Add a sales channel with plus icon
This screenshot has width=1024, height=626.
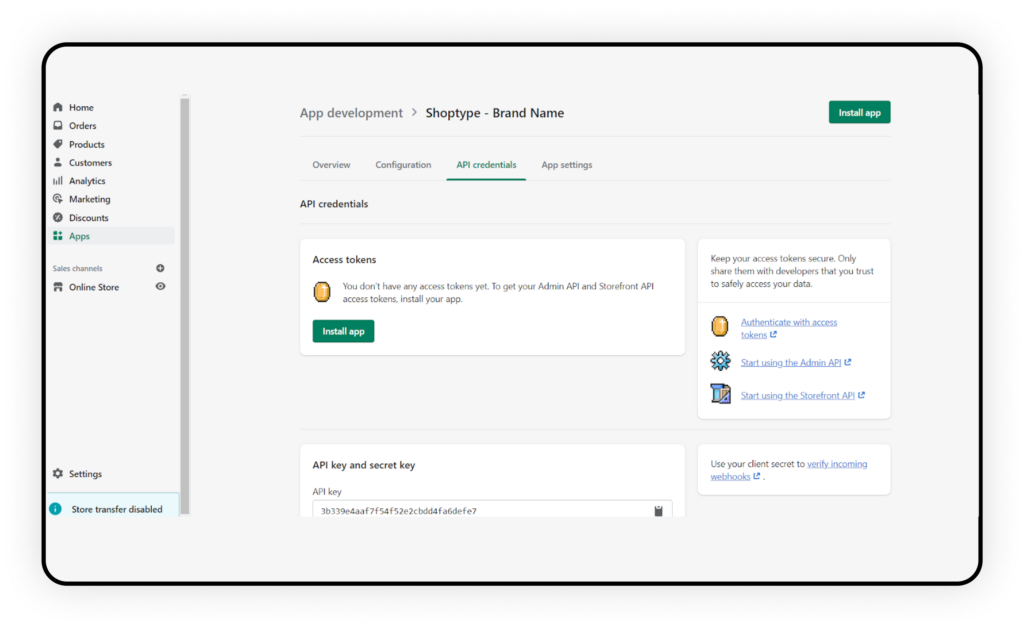(x=160, y=268)
